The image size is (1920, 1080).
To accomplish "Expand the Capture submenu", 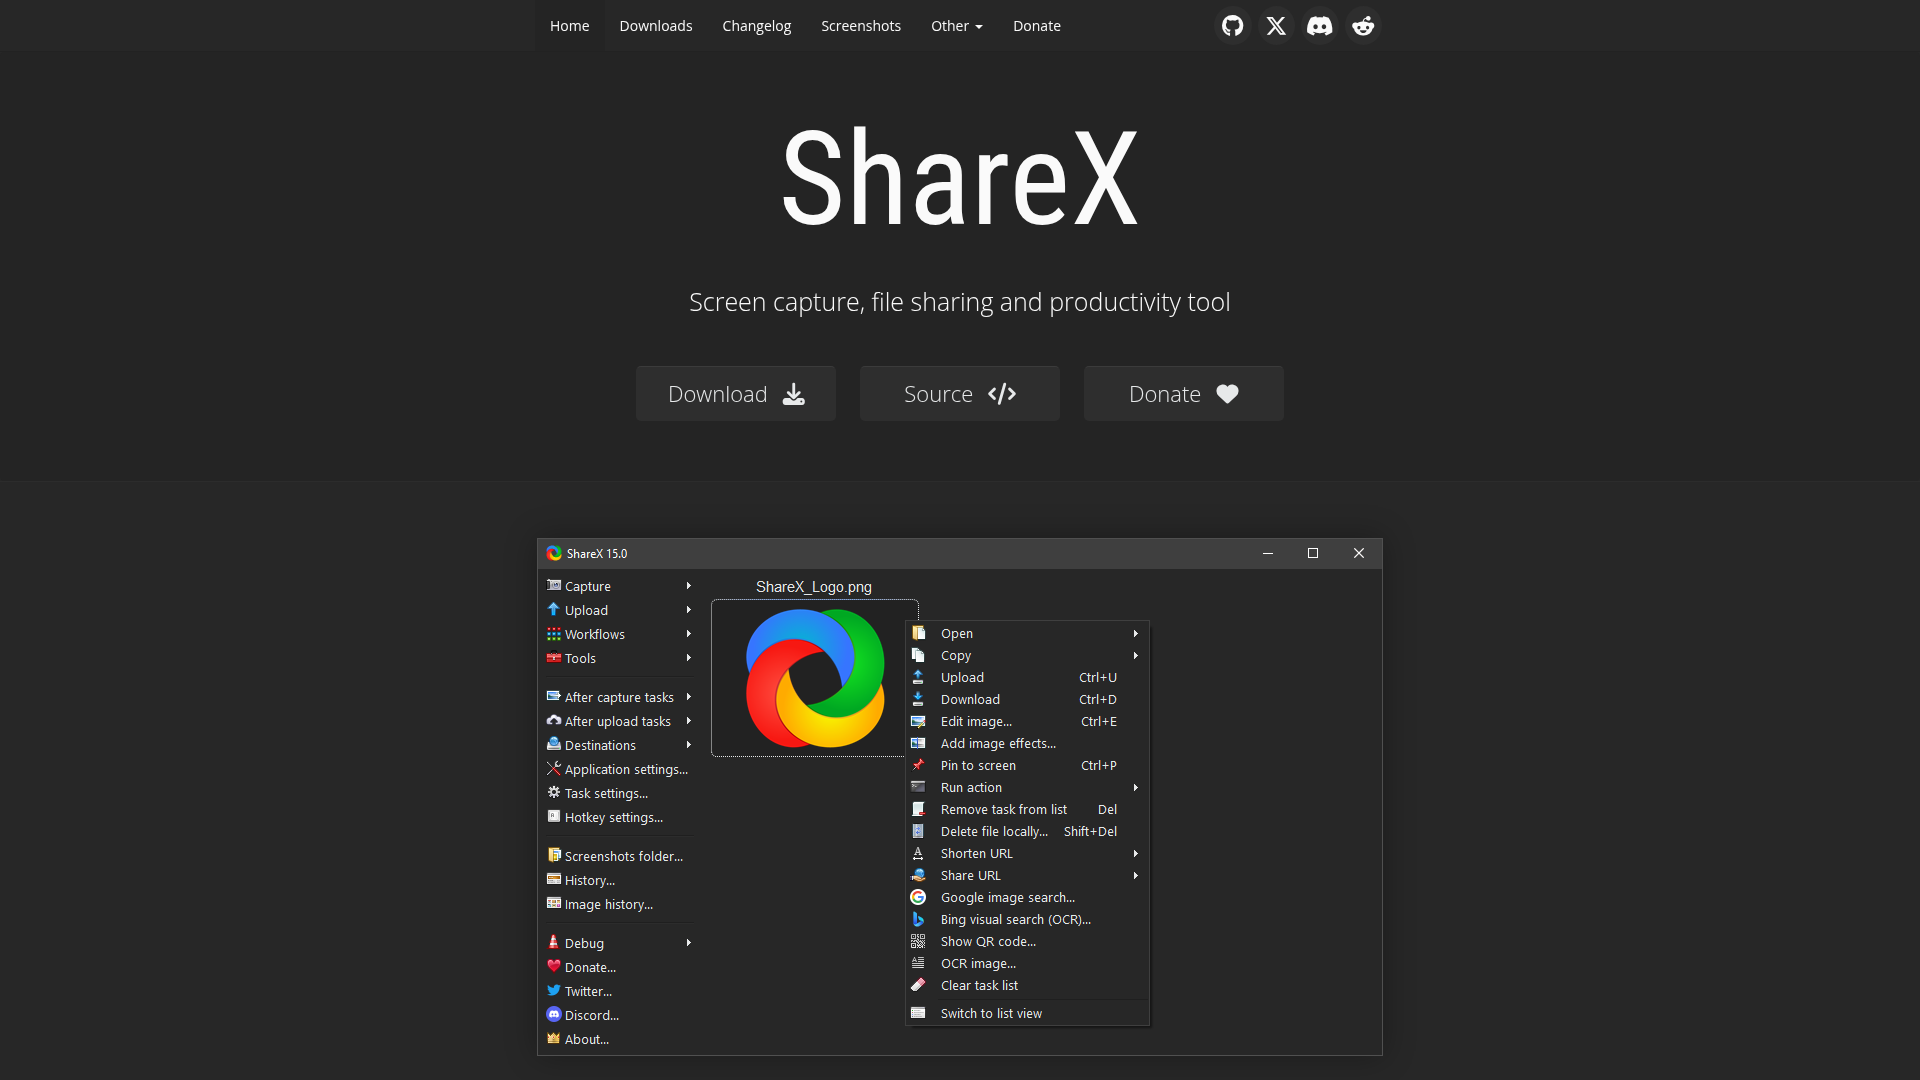I will [586, 586].
